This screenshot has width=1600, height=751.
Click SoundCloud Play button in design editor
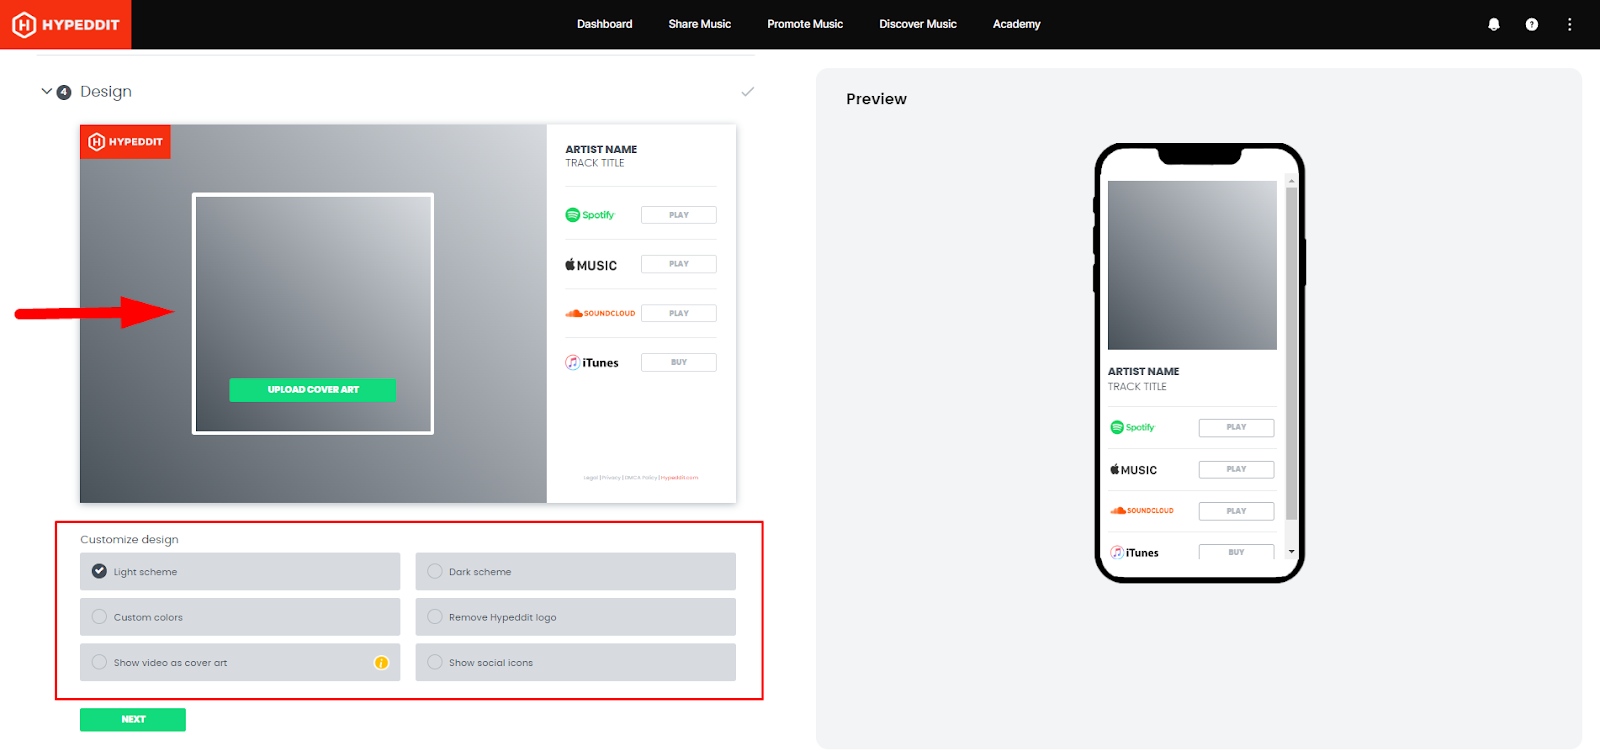pos(679,313)
